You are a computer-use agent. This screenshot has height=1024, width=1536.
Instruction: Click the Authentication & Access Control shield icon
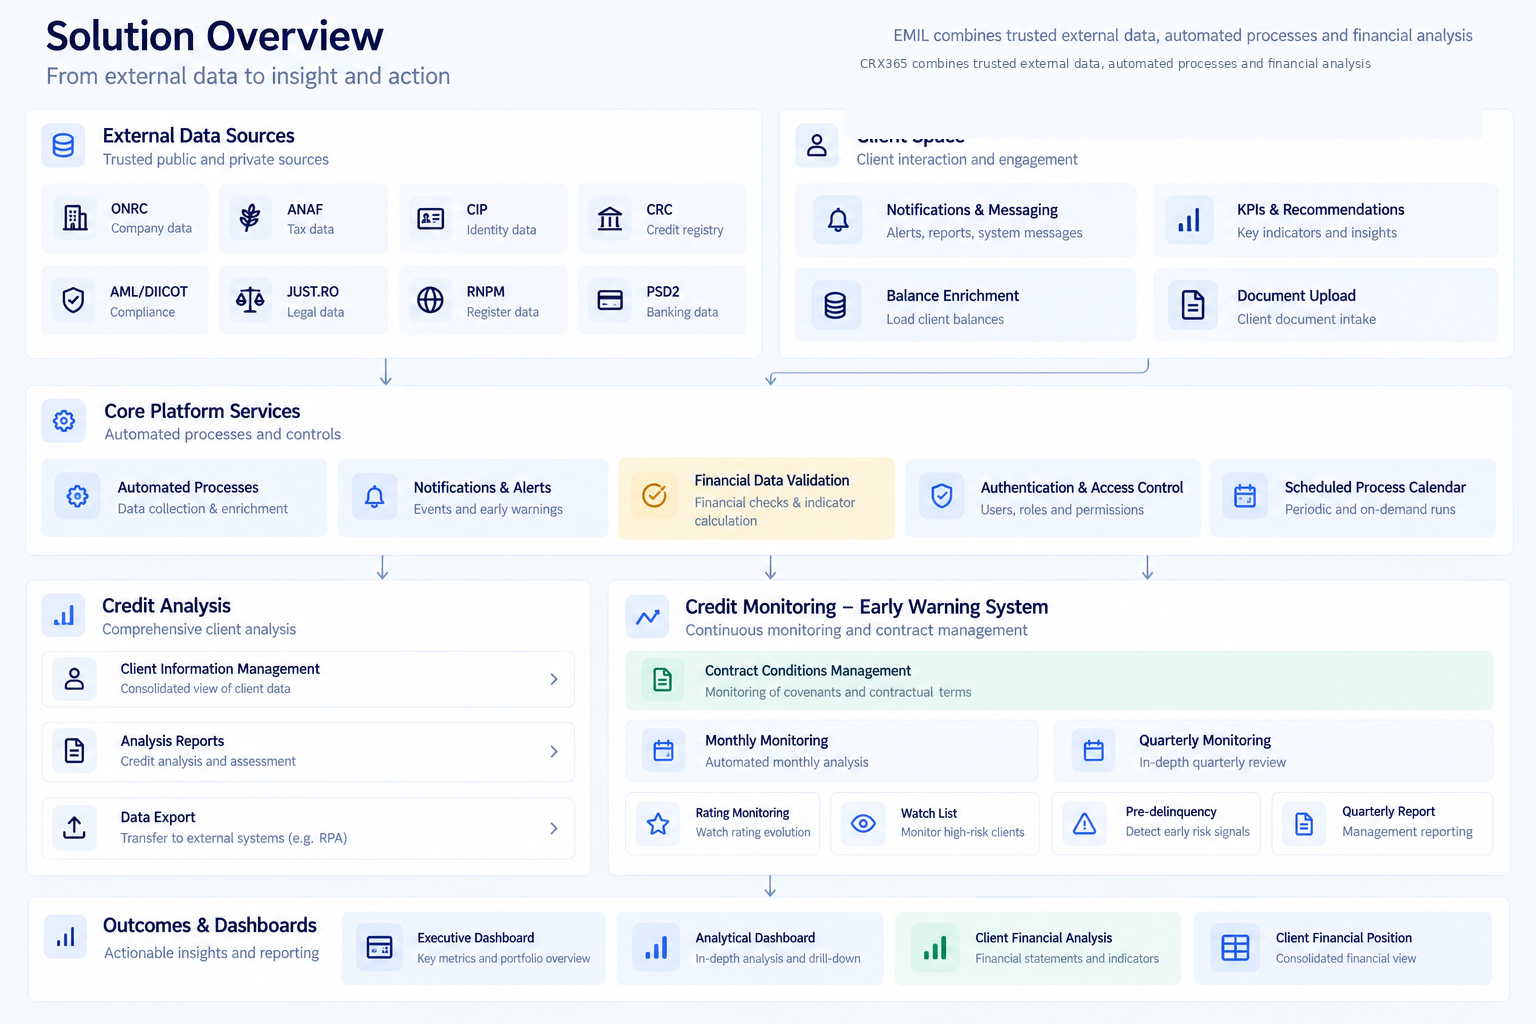tap(942, 496)
